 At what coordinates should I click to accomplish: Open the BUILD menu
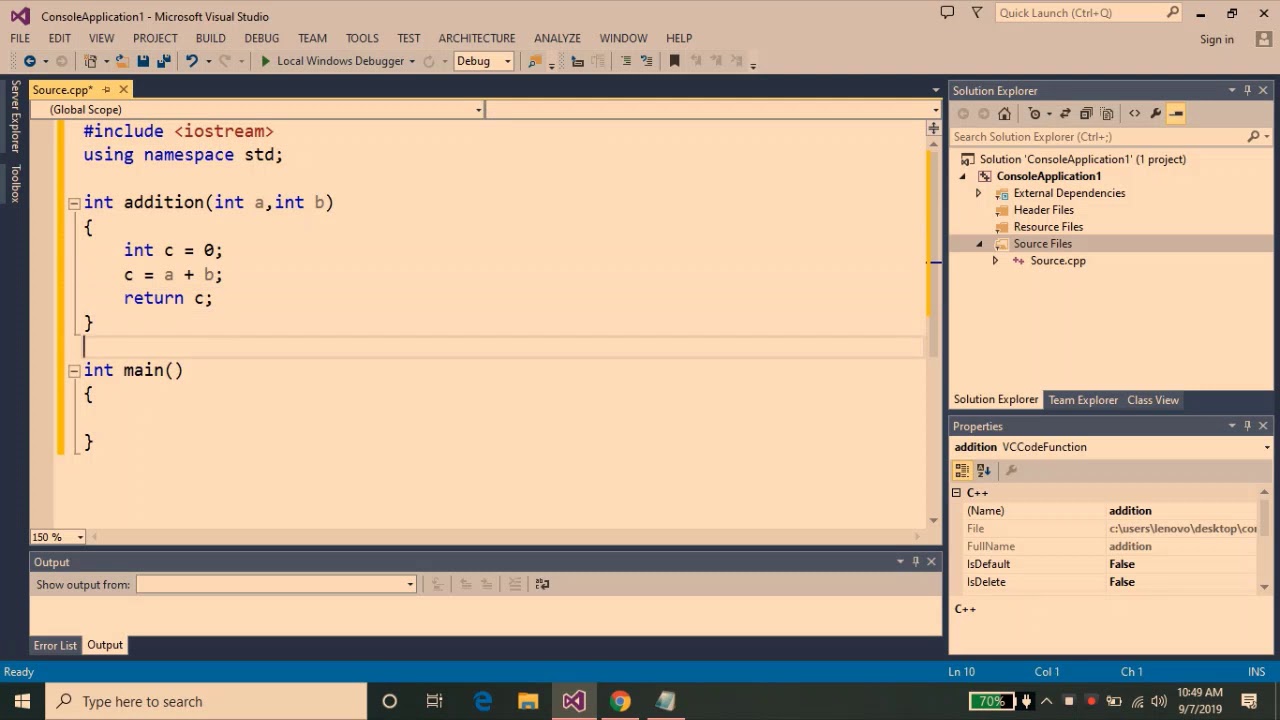click(x=210, y=38)
